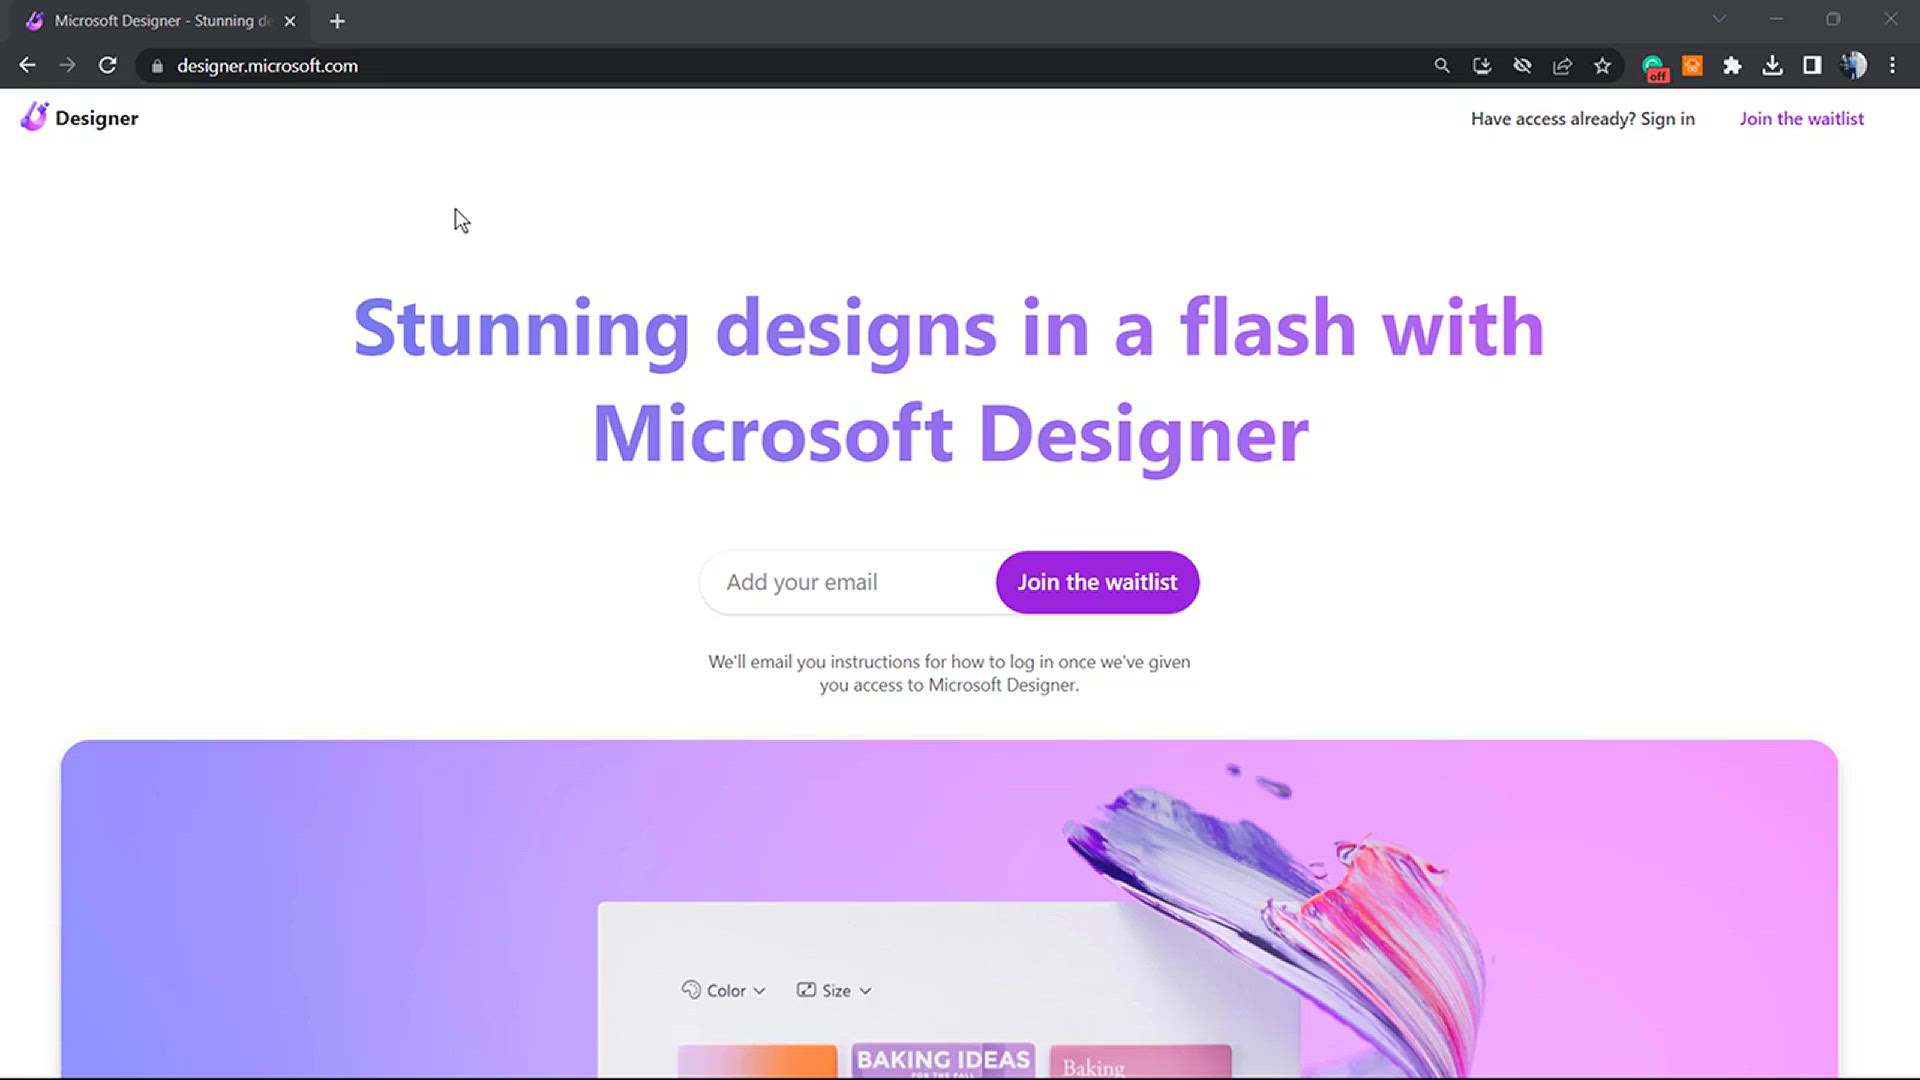1920x1080 pixels.
Task: Click the browser back arrow
Action: (x=27, y=65)
